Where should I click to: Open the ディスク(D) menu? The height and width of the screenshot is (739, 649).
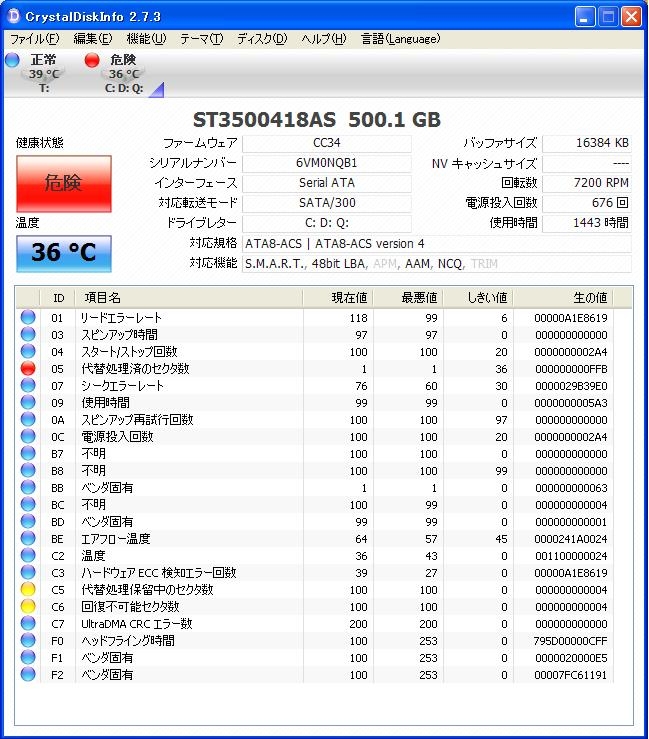(262, 39)
